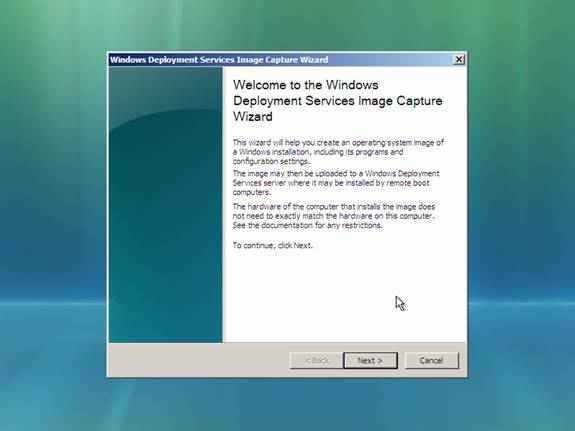Click the Next button to continue
This screenshot has height=431, width=575.
pos(370,361)
